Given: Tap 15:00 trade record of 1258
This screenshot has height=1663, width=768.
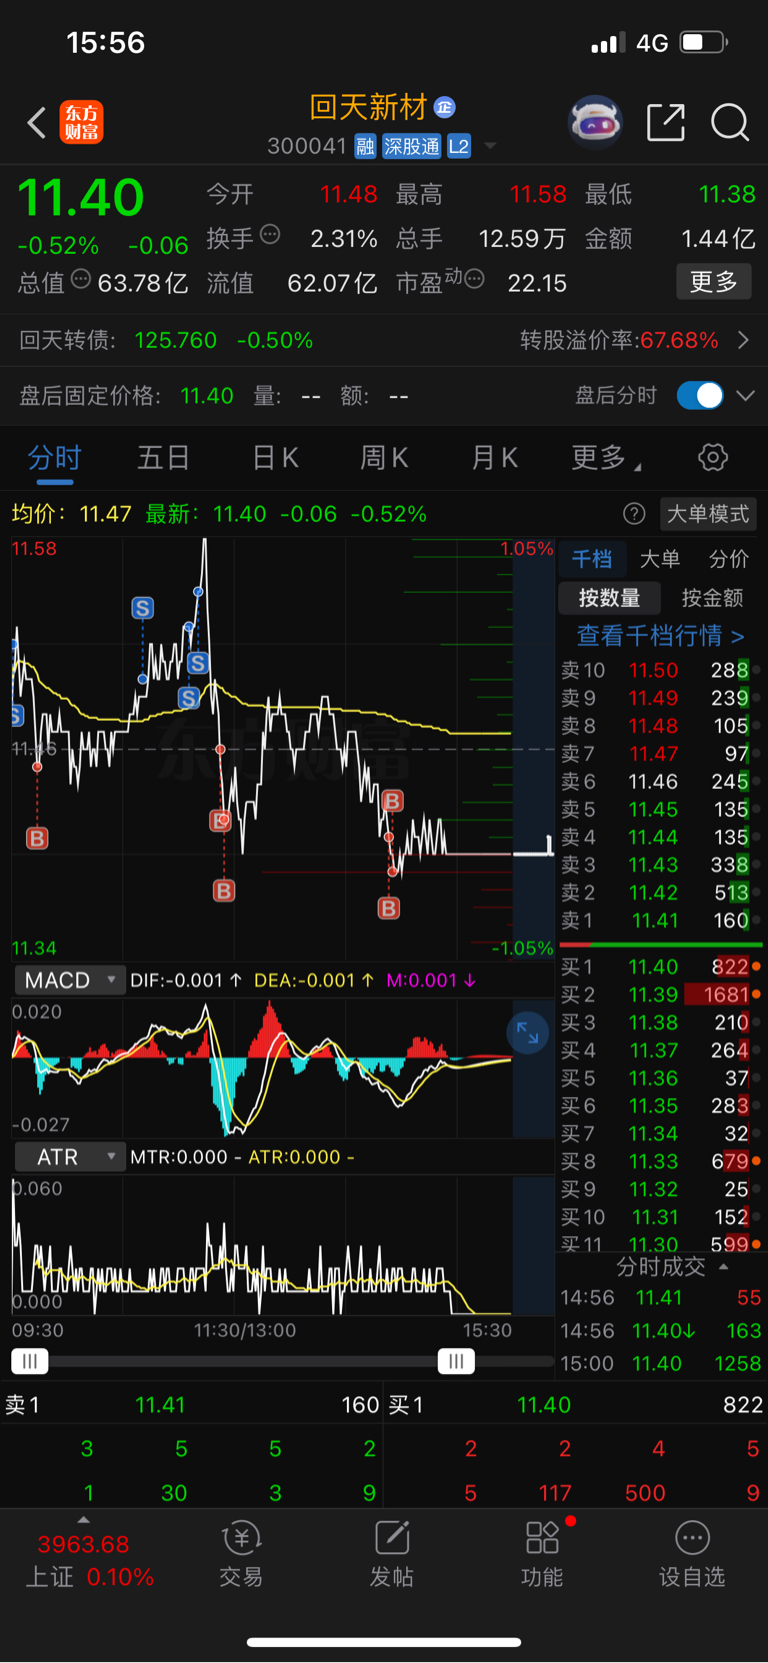Looking at the screenshot, I should point(660,1364).
